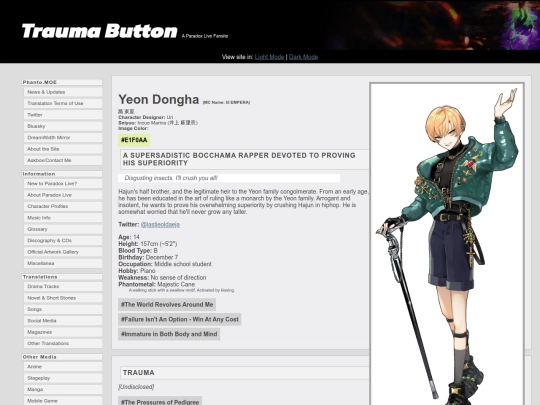Open Music Info page
Viewport: 540px width, 405px height.
63,218
